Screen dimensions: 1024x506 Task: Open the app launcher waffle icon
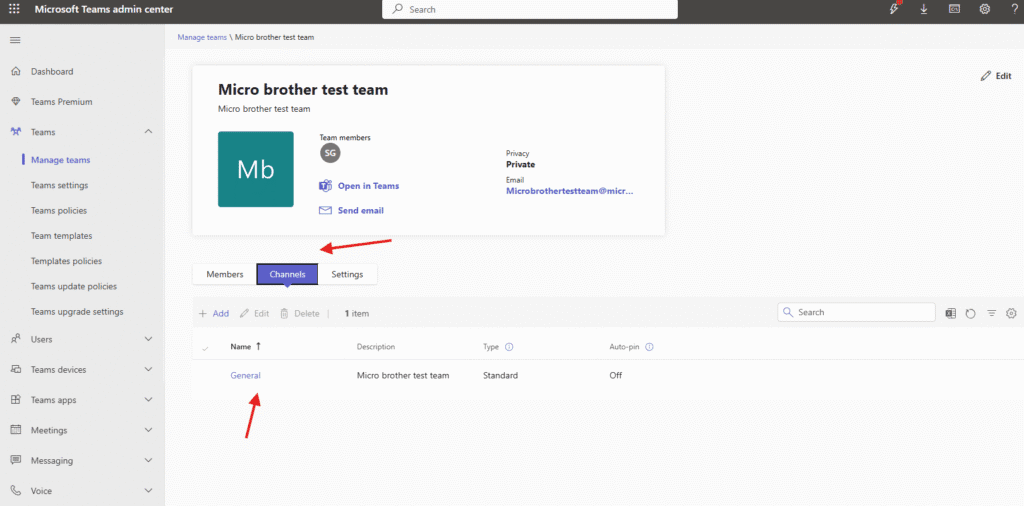[x=14, y=9]
